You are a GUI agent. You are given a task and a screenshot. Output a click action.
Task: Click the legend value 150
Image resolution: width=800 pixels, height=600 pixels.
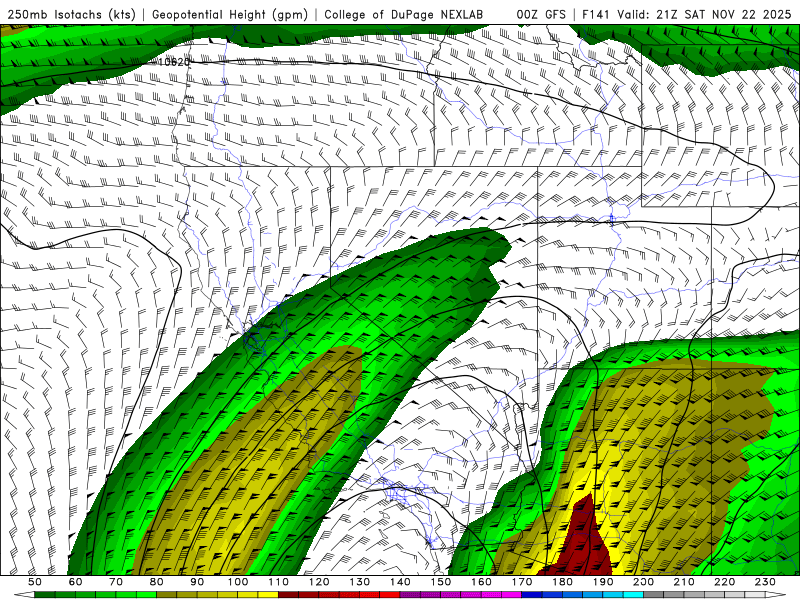440,582
